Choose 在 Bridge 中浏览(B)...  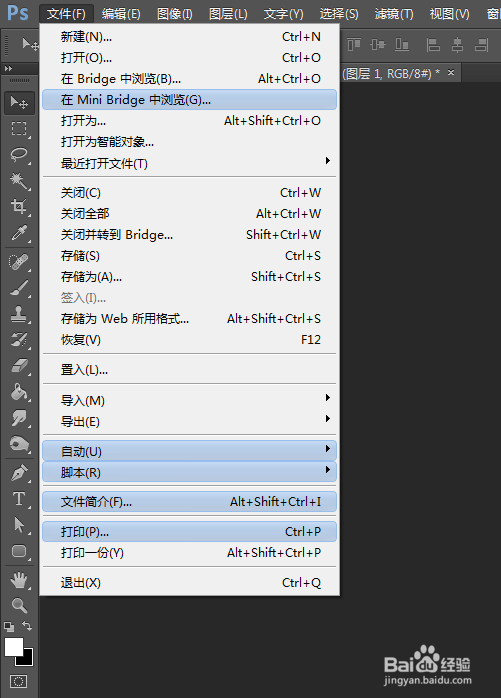190,78
